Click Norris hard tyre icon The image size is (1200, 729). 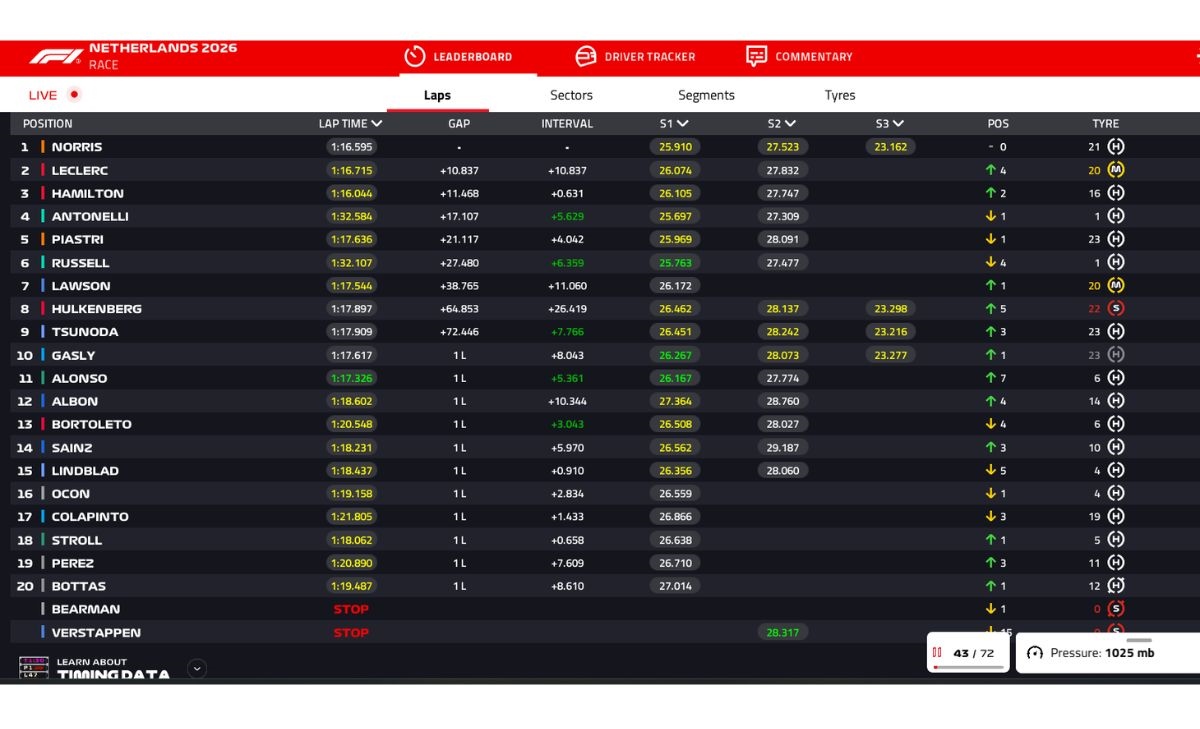(1116, 147)
